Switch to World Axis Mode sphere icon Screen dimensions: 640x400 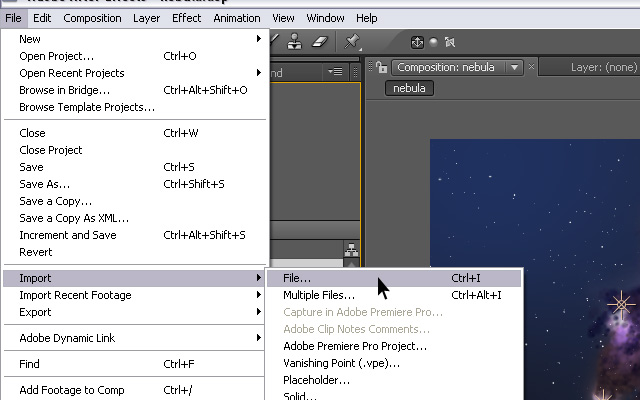tap(433, 42)
